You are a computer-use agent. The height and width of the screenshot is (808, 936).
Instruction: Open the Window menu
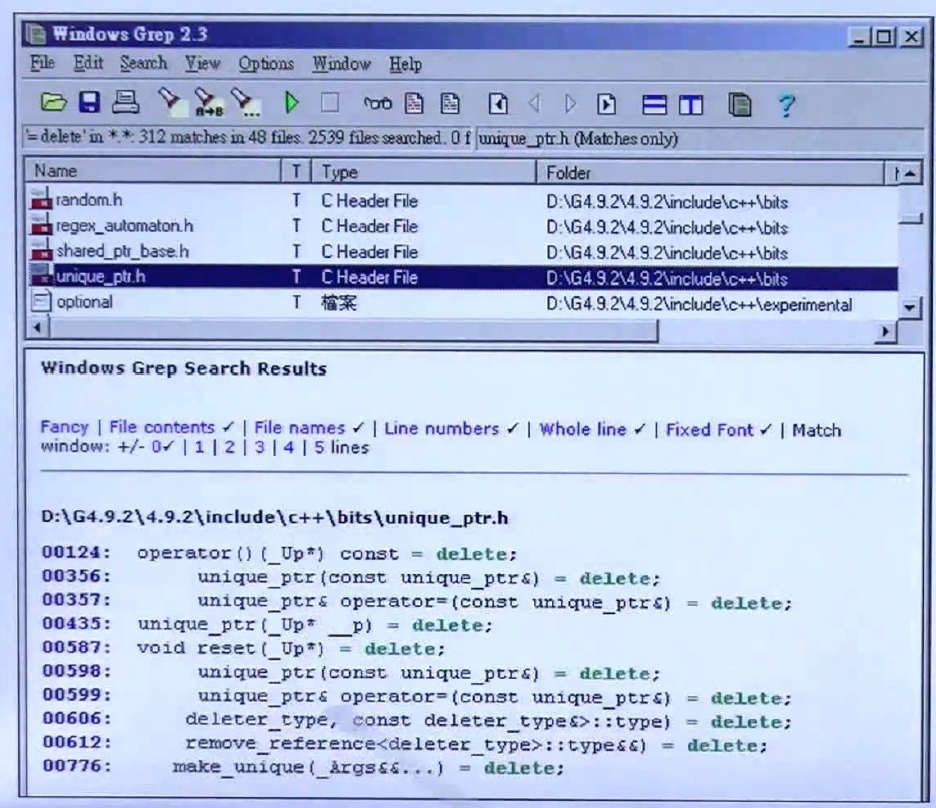[x=341, y=64]
